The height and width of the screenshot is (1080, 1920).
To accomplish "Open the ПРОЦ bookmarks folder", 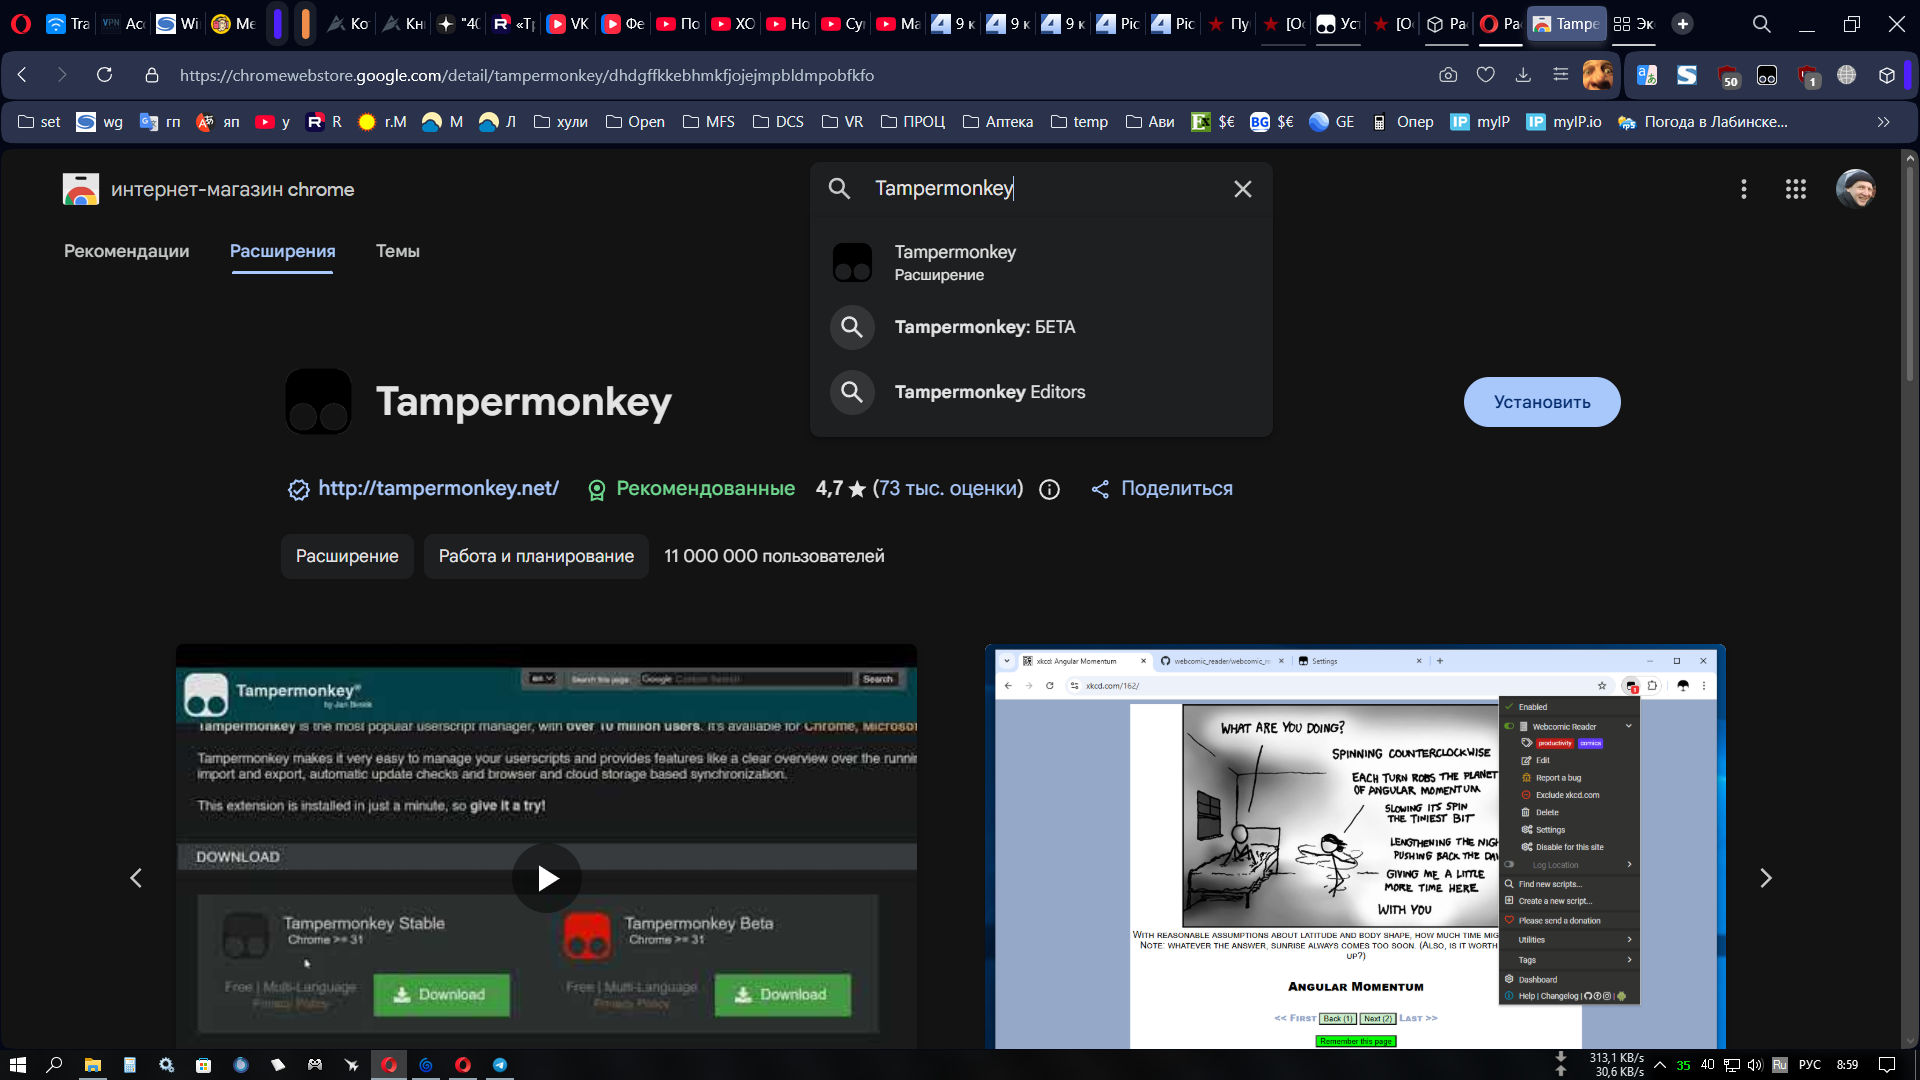I will [912, 122].
